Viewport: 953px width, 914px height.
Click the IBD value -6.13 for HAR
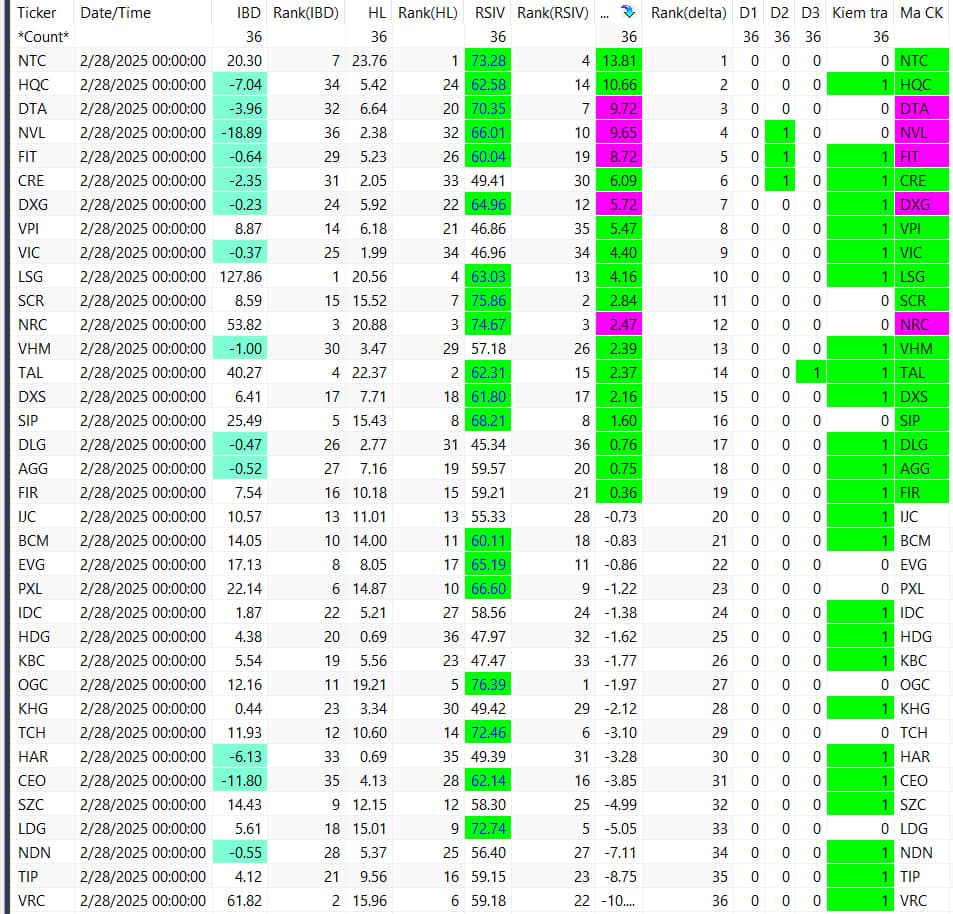click(x=240, y=757)
